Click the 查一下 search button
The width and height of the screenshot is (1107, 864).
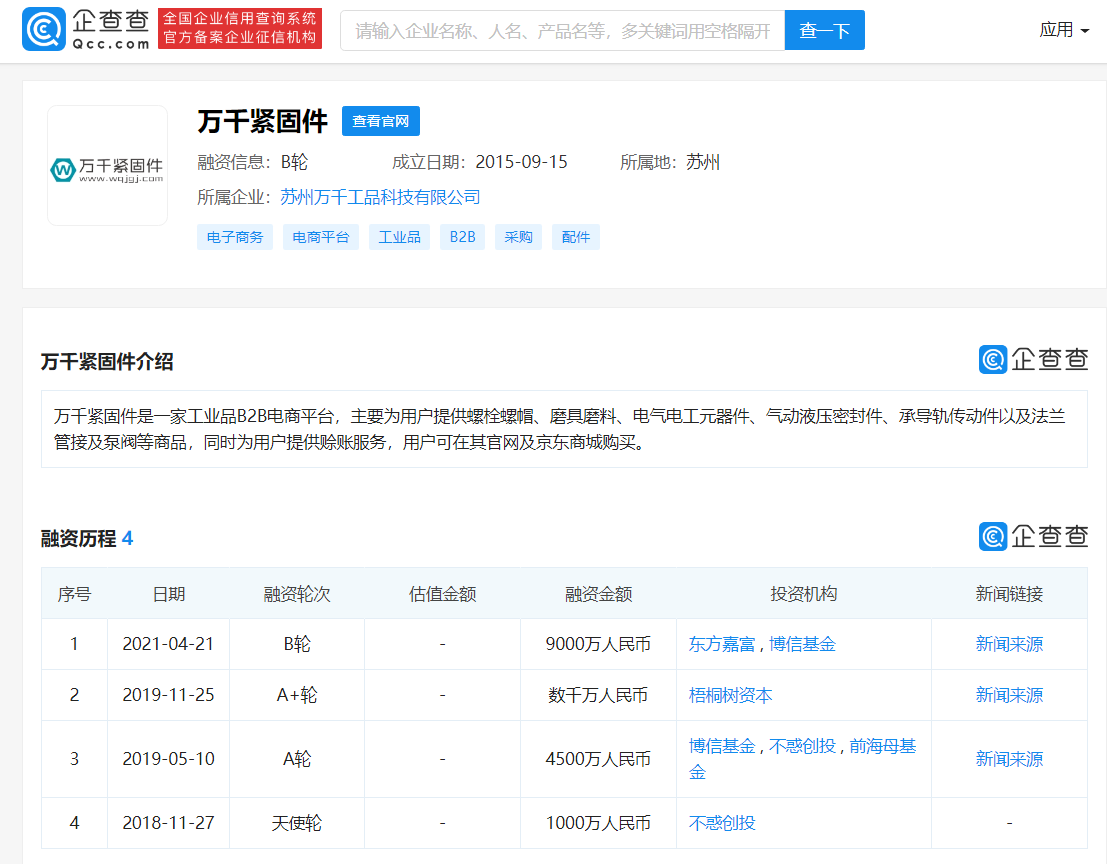point(825,30)
